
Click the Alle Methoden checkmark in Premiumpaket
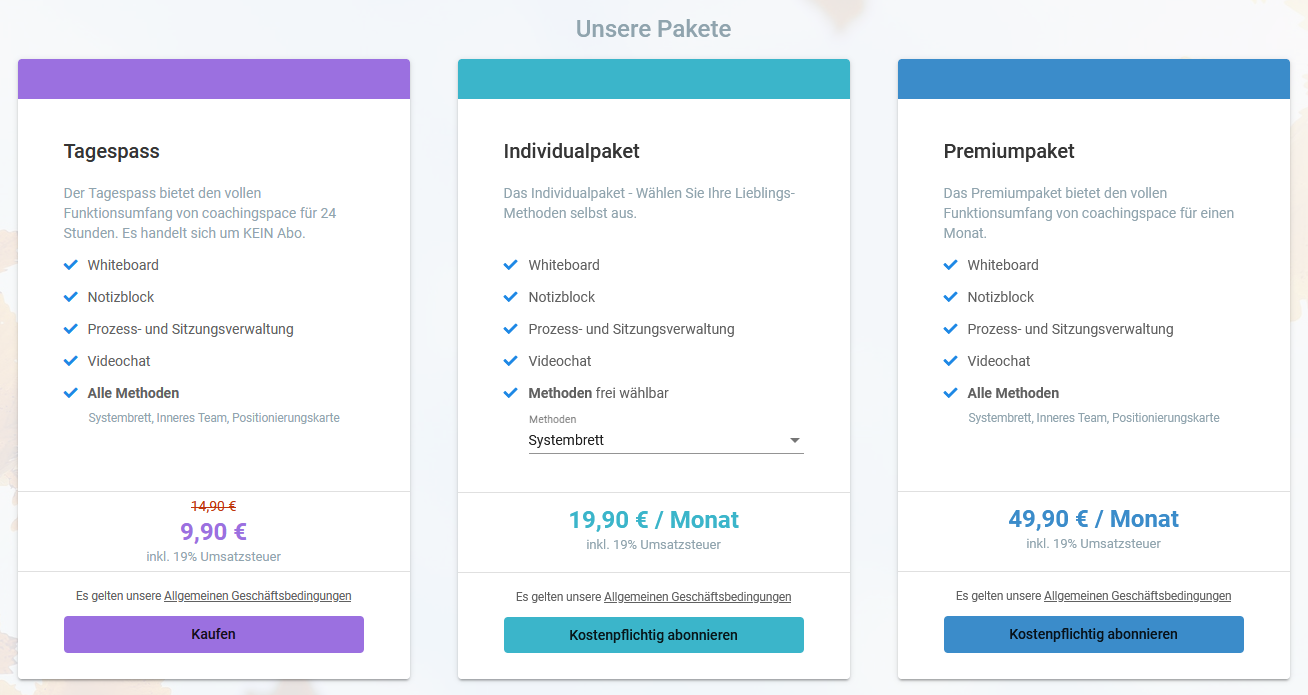(x=950, y=393)
